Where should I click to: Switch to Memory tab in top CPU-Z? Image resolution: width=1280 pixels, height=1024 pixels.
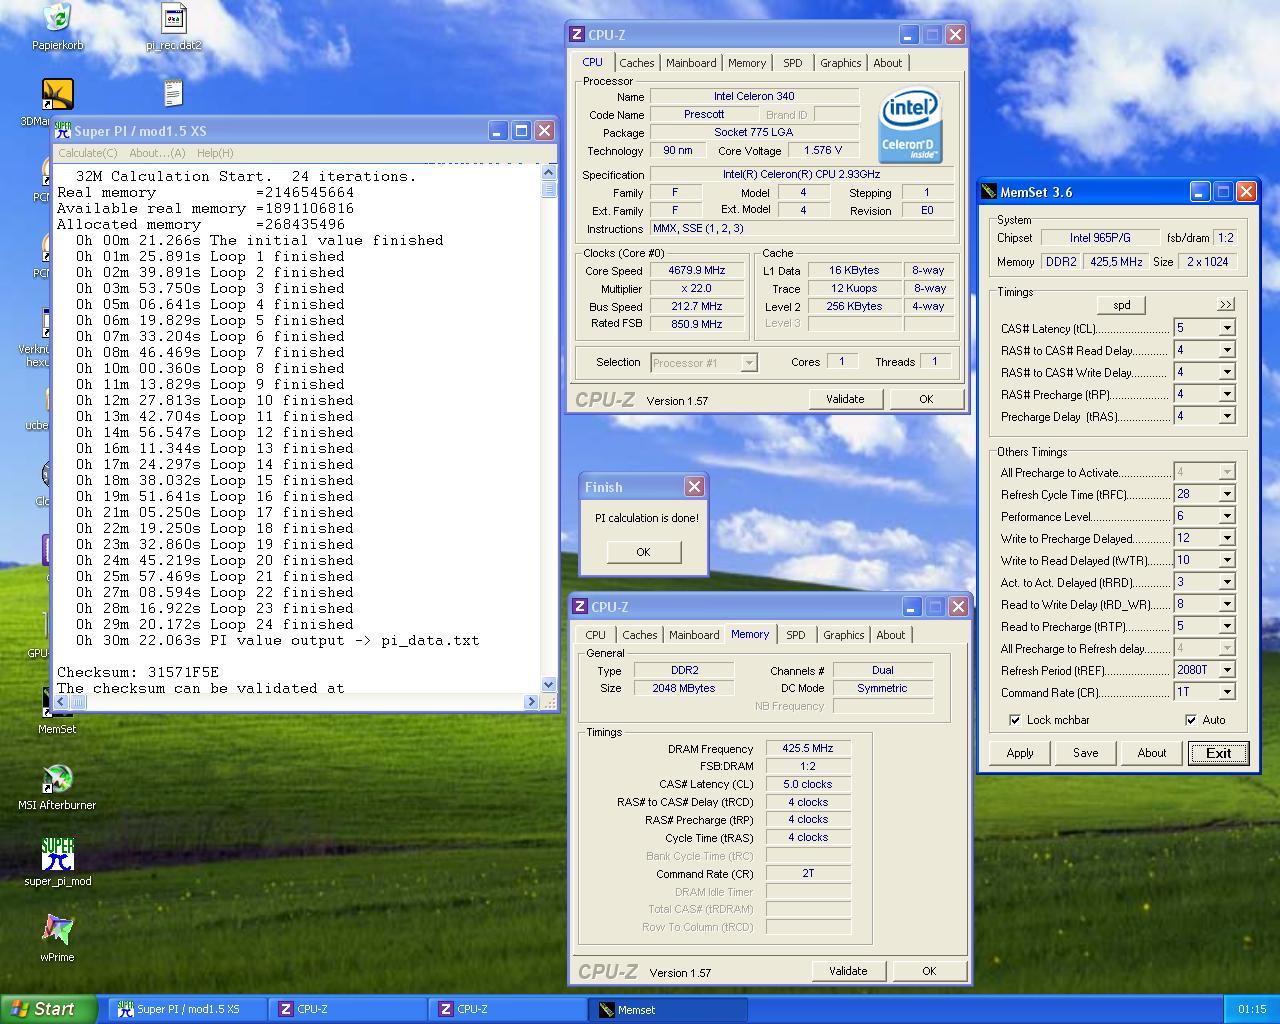click(747, 63)
